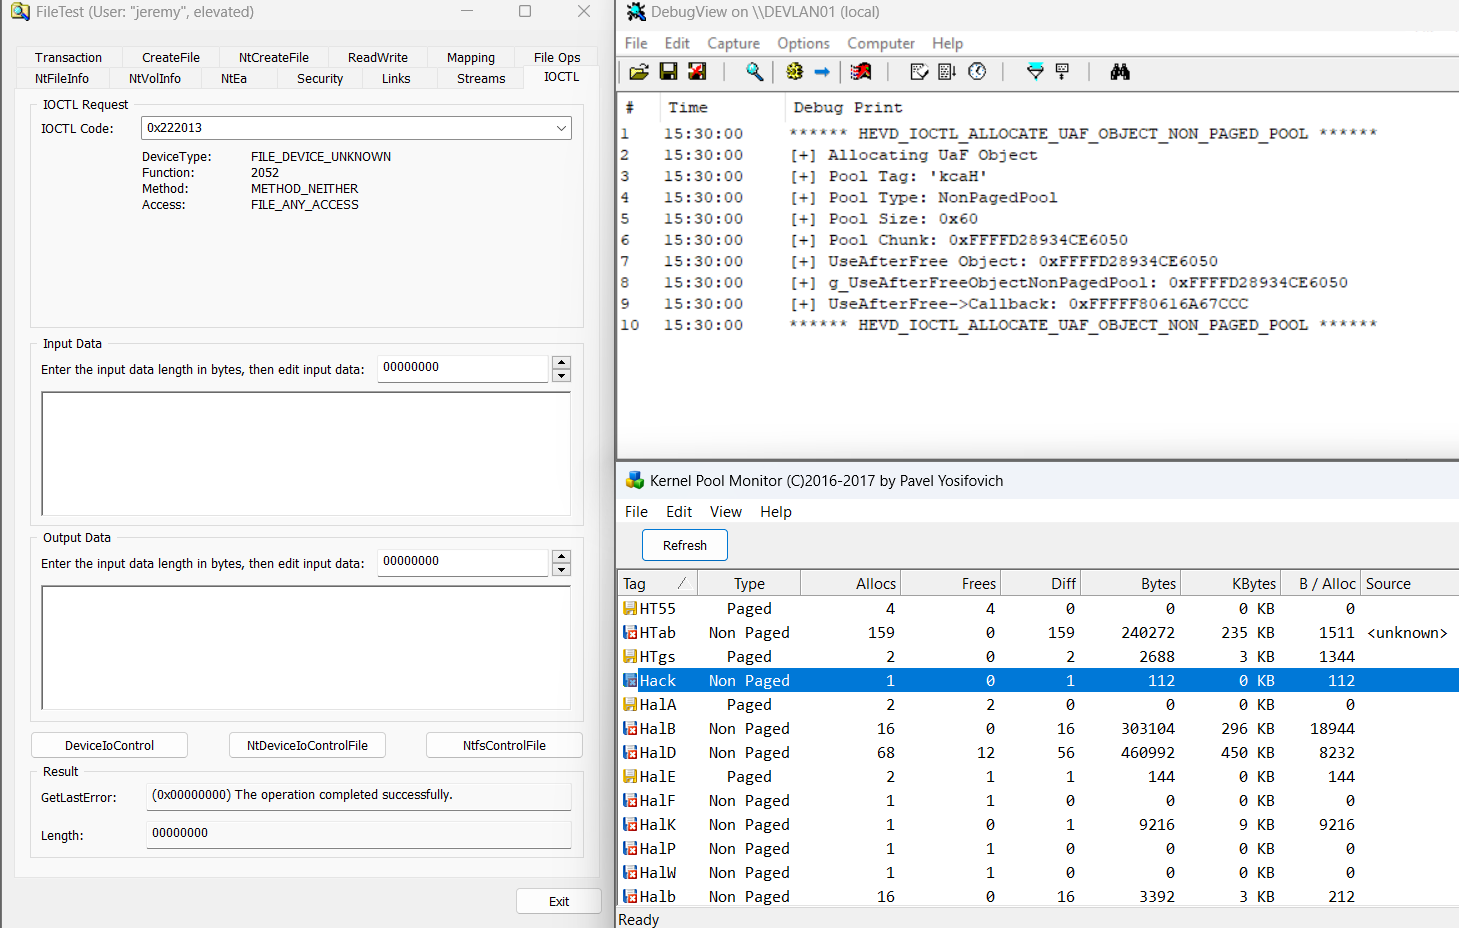Click the FileTest title bar app icon
The height and width of the screenshot is (928, 1459).
click(20, 12)
